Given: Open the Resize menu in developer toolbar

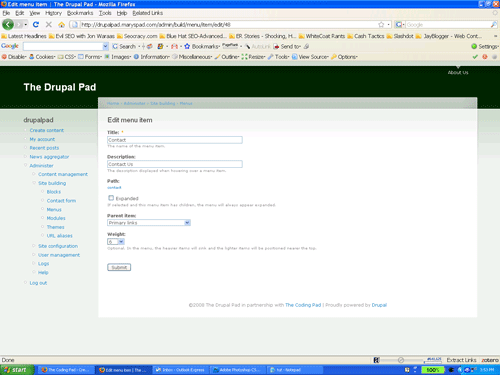Looking at the screenshot, I should pyautogui.click(x=253, y=57).
